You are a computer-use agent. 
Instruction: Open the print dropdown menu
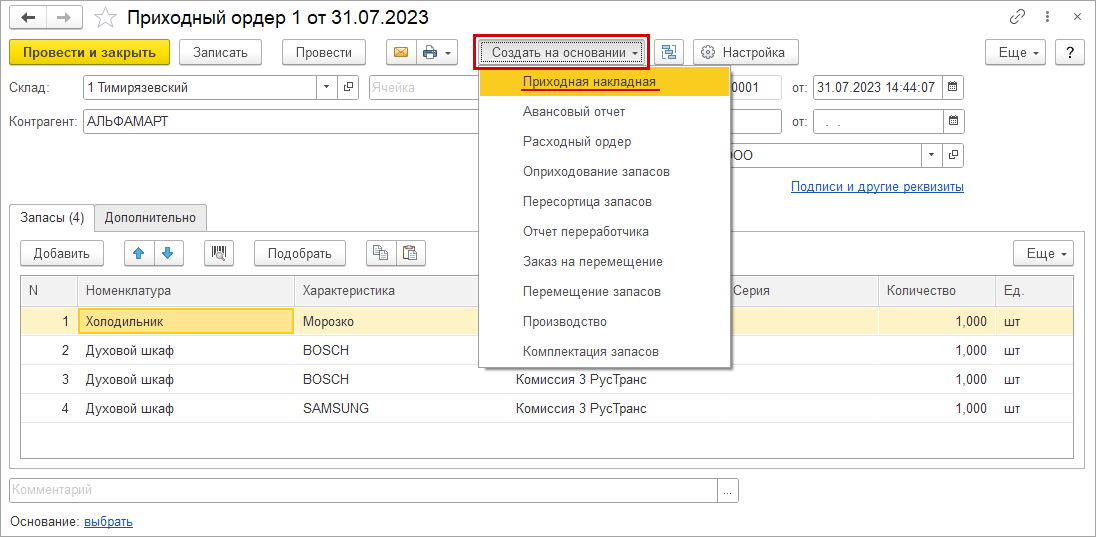436,52
